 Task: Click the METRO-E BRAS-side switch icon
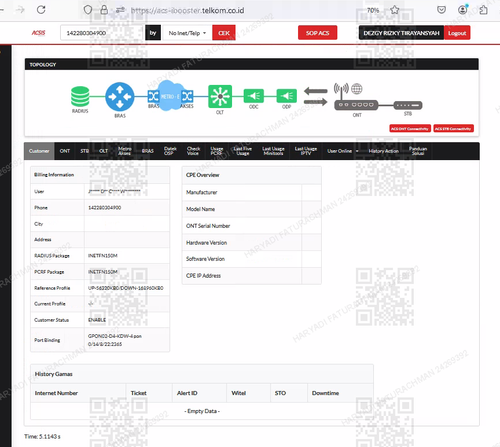pyautogui.click(x=153, y=96)
